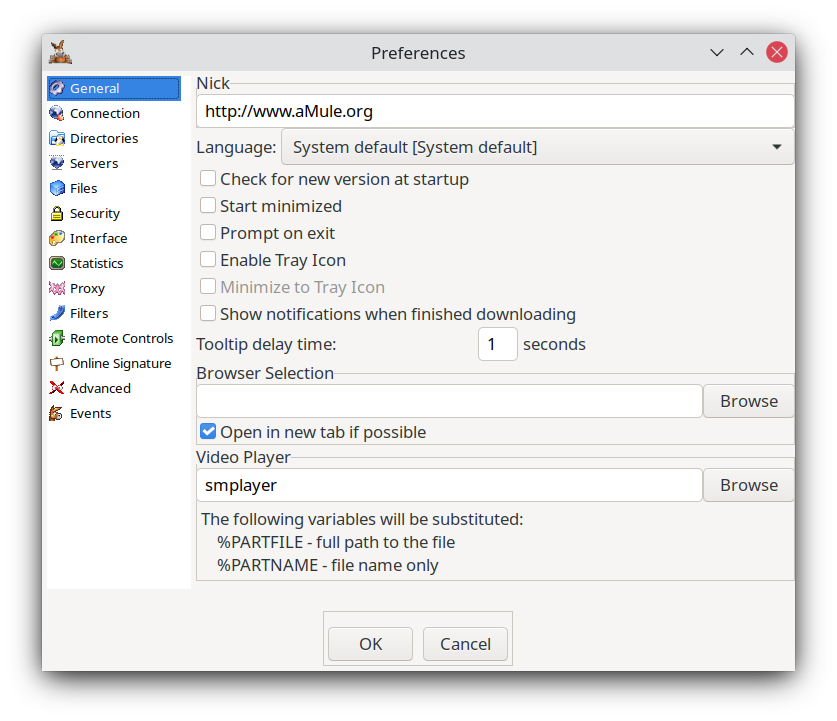This screenshot has width=837, height=721.
Task: Click the Files cube icon
Action: point(57,188)
